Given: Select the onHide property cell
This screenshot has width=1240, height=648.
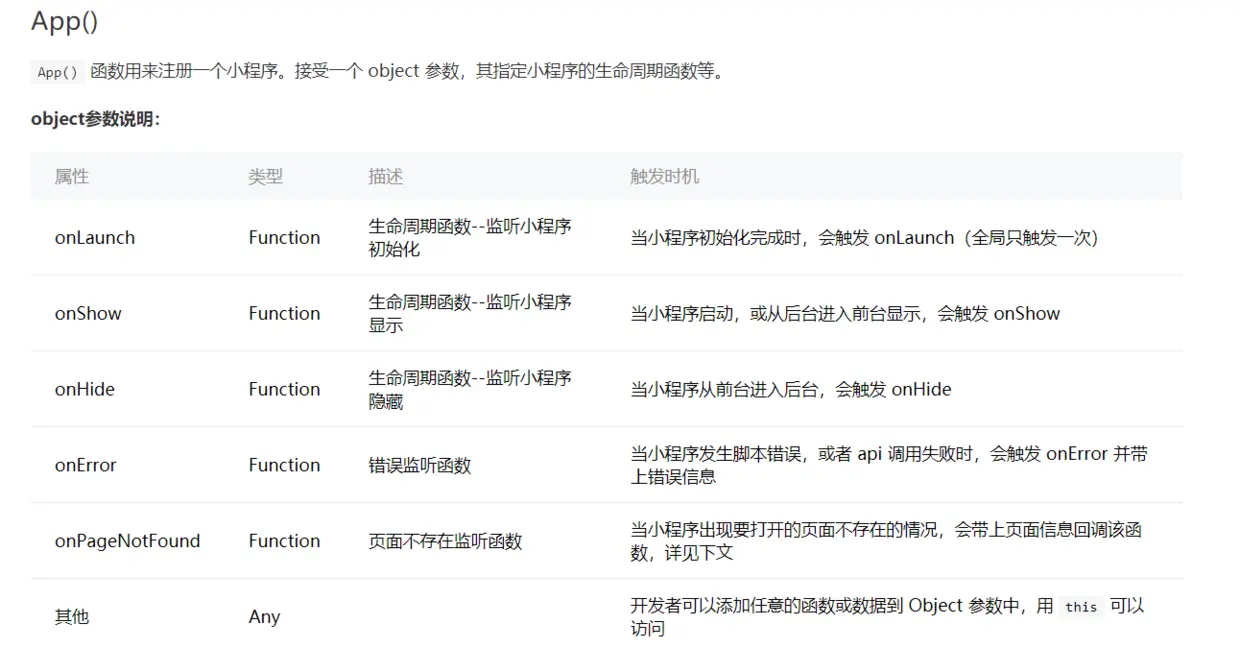Looking at the screenshot, I should pos(85,390).
